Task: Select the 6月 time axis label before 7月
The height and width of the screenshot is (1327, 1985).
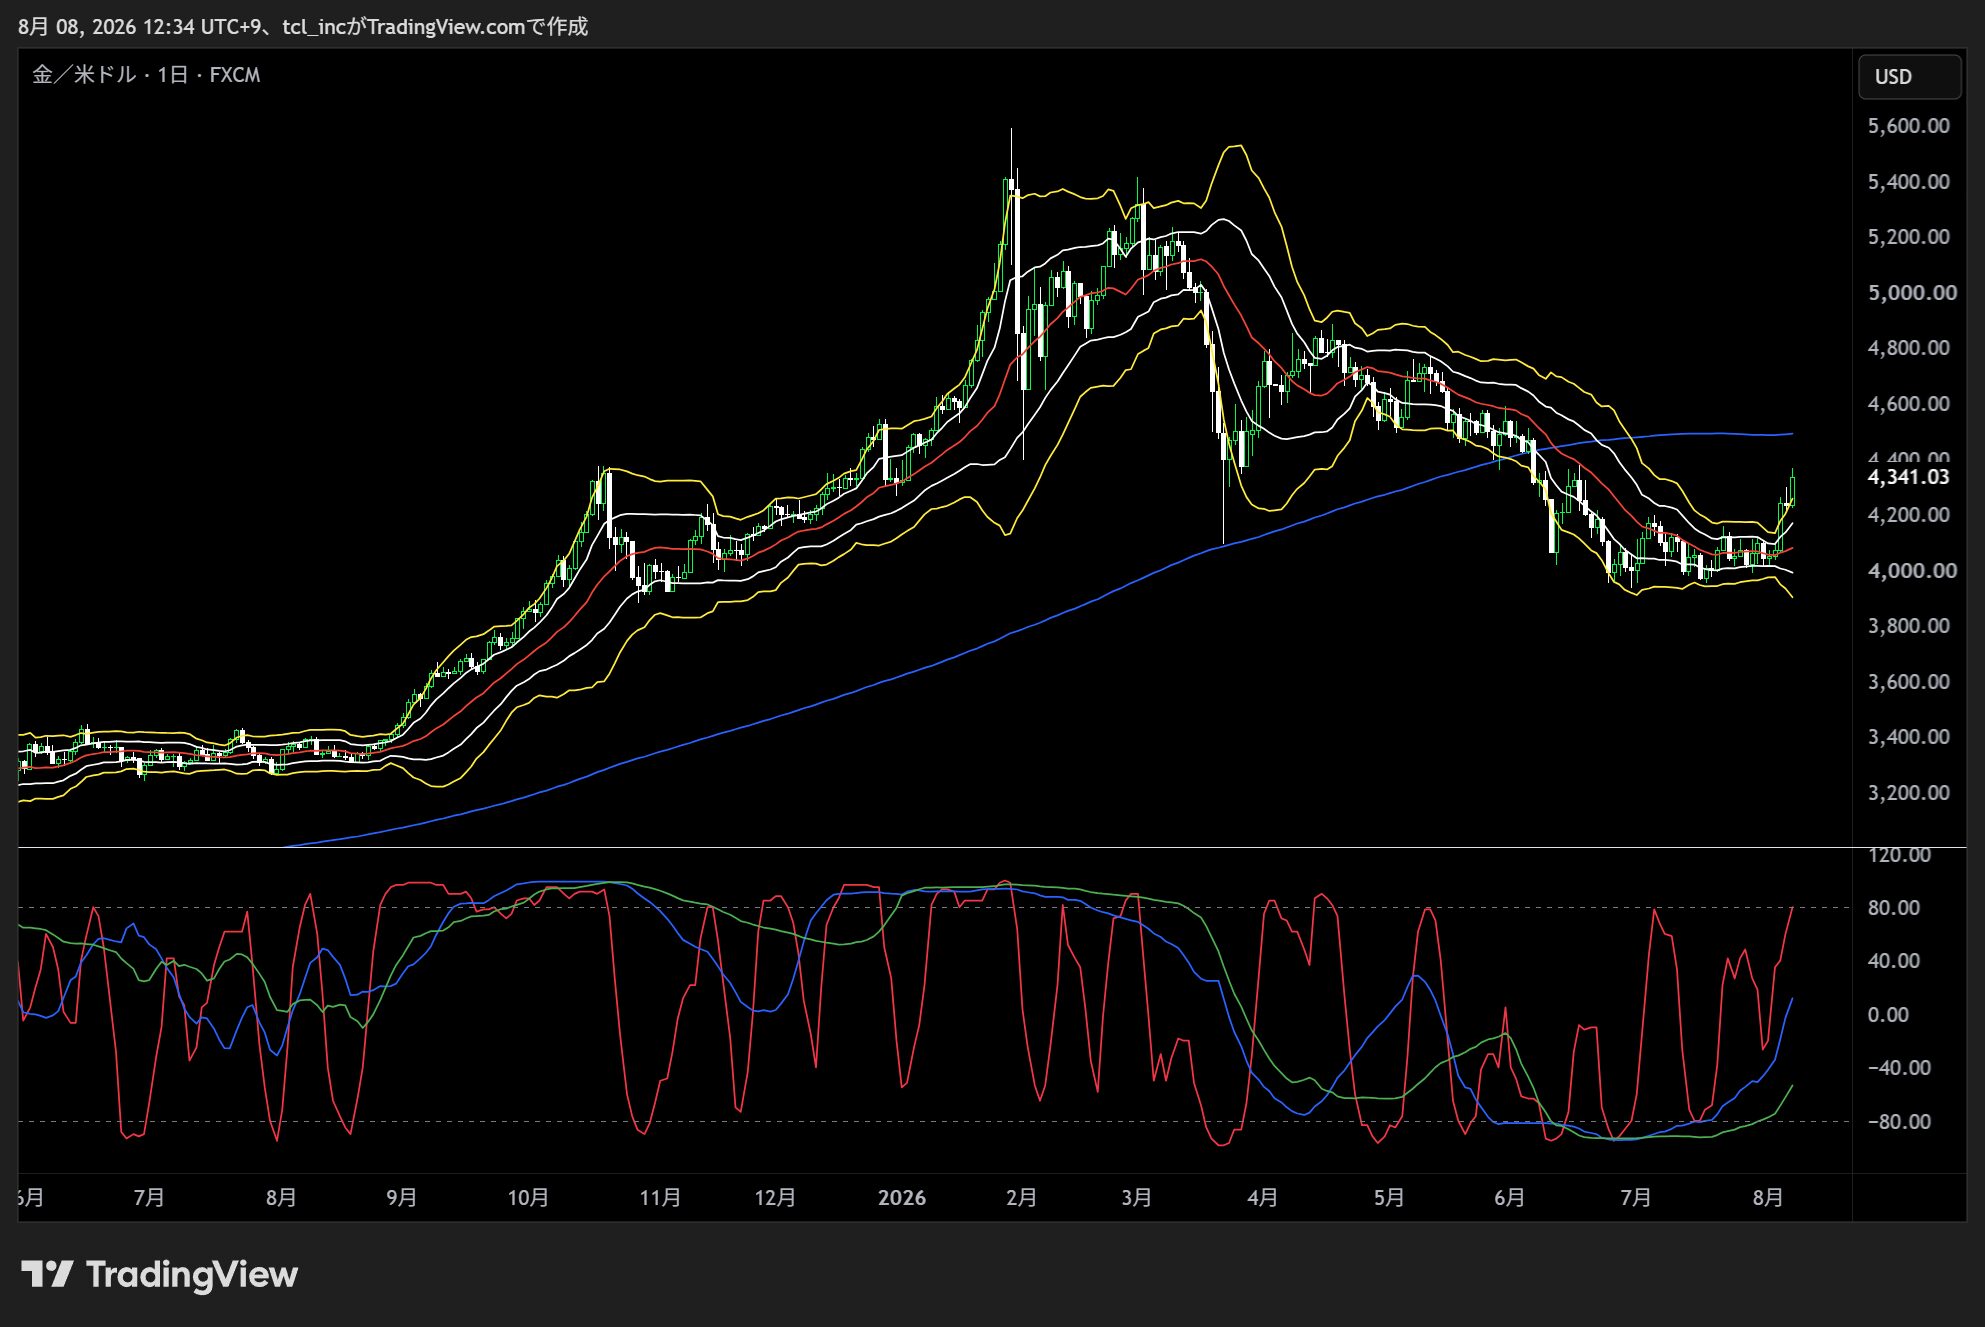Action: tap(1509, 1198)
